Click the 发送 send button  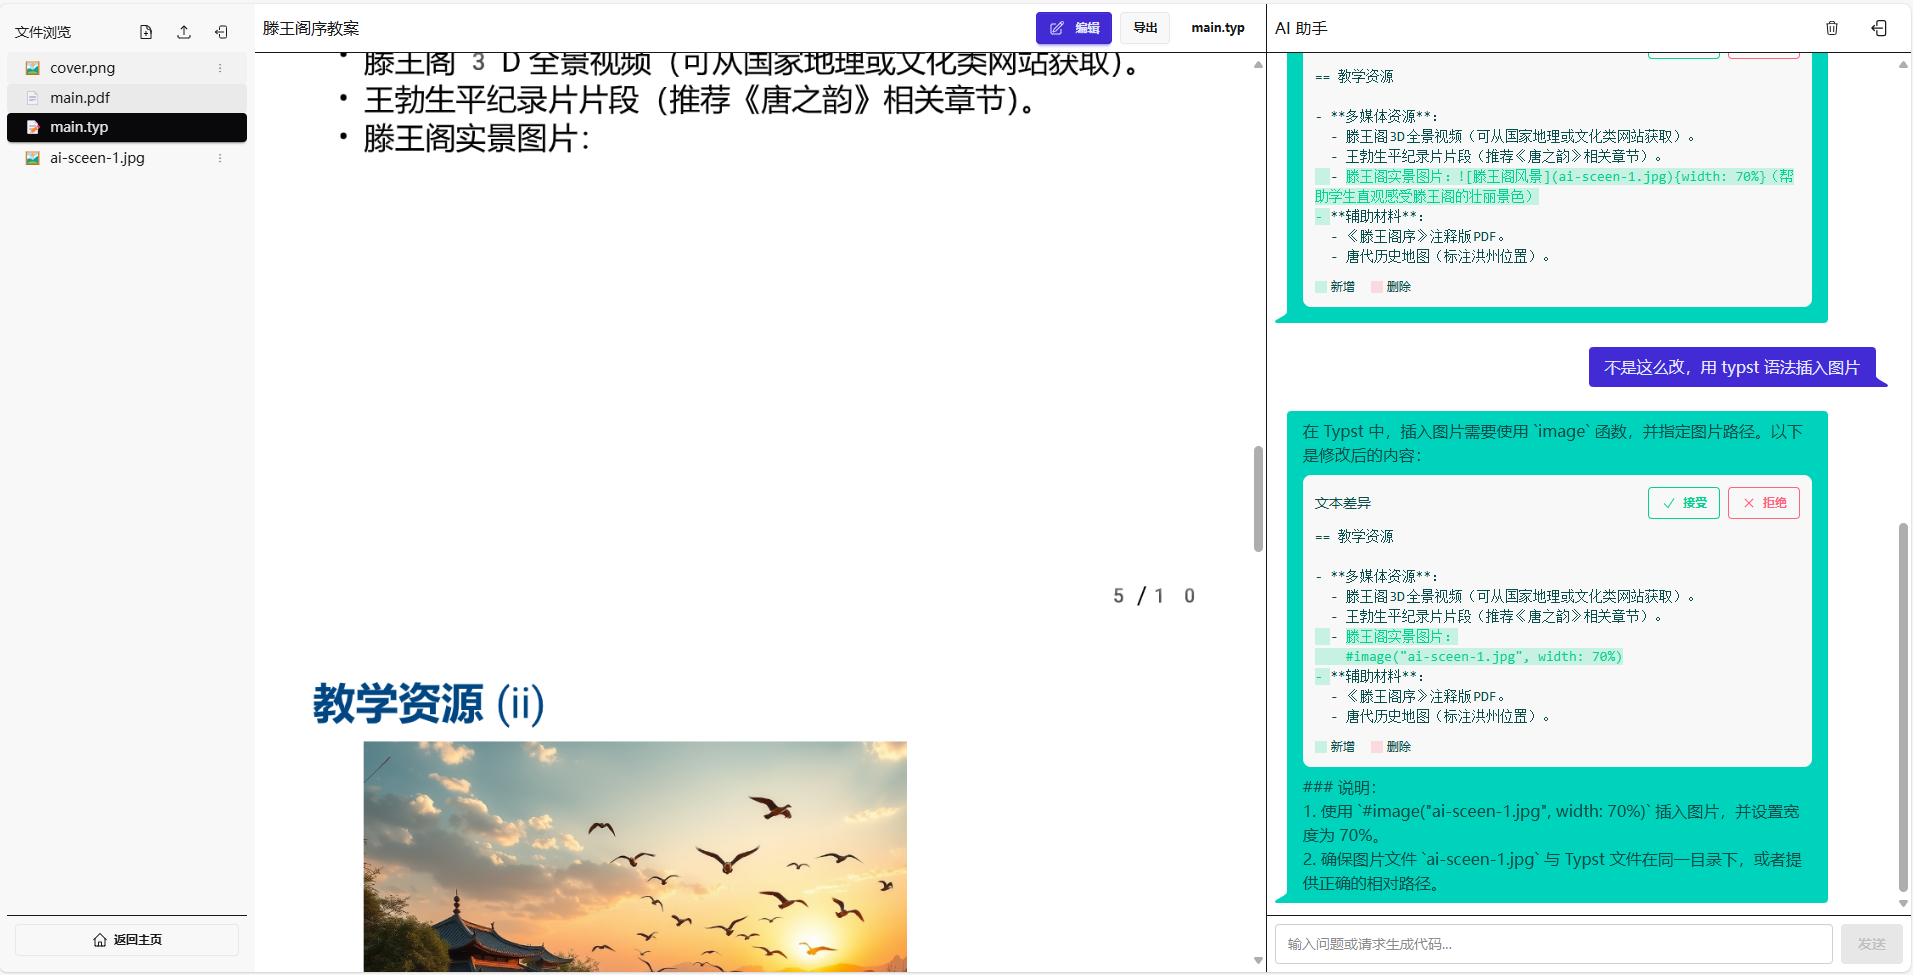1871,943
